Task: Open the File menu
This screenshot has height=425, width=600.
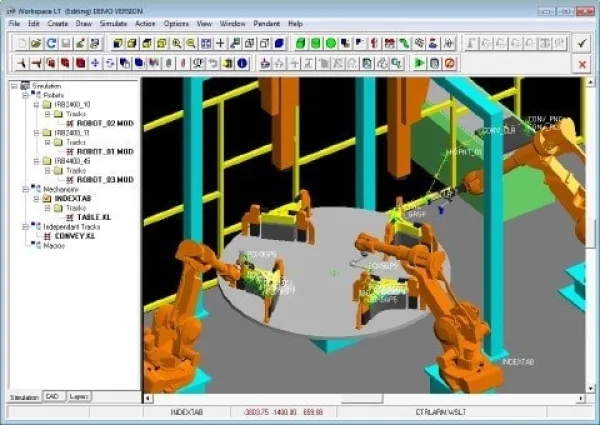Action: (x=14, y=24)
